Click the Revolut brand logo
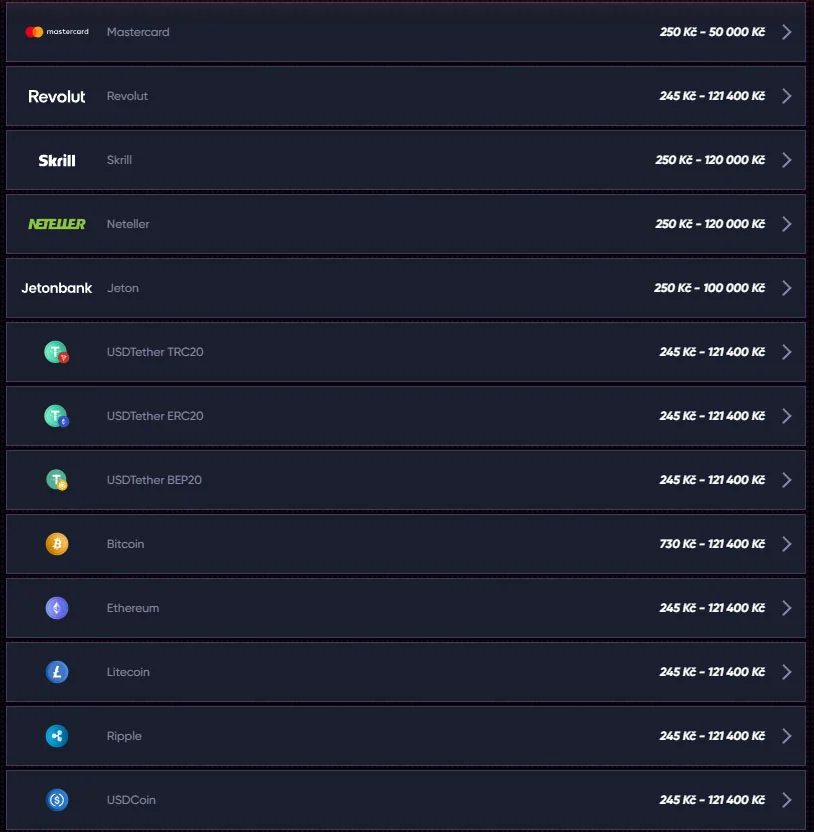 click(57, 97)
